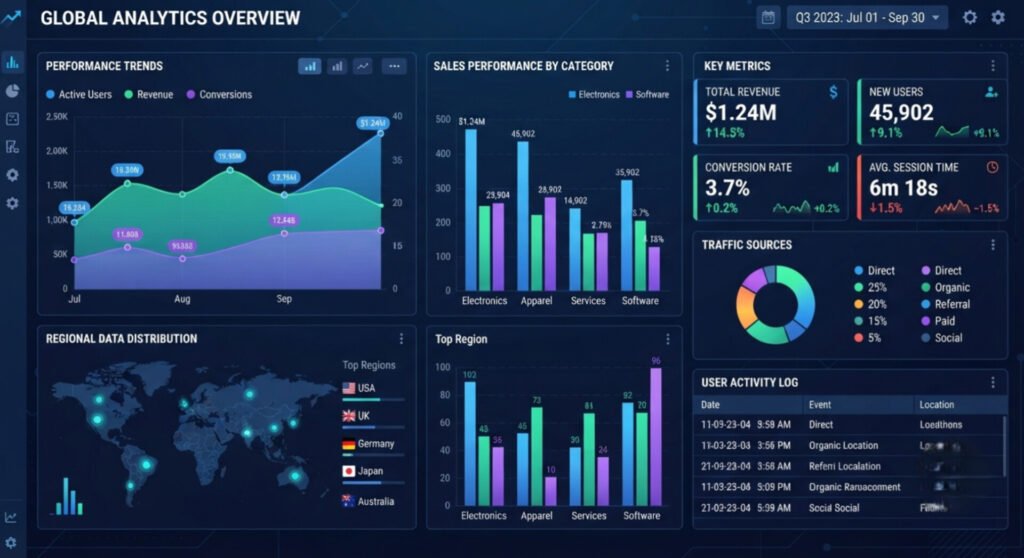Click the 'Aug' label on trends chart axis
The height and width of the screenshot is (558, 1024).
pyautogui.click(x=182, y=299)
